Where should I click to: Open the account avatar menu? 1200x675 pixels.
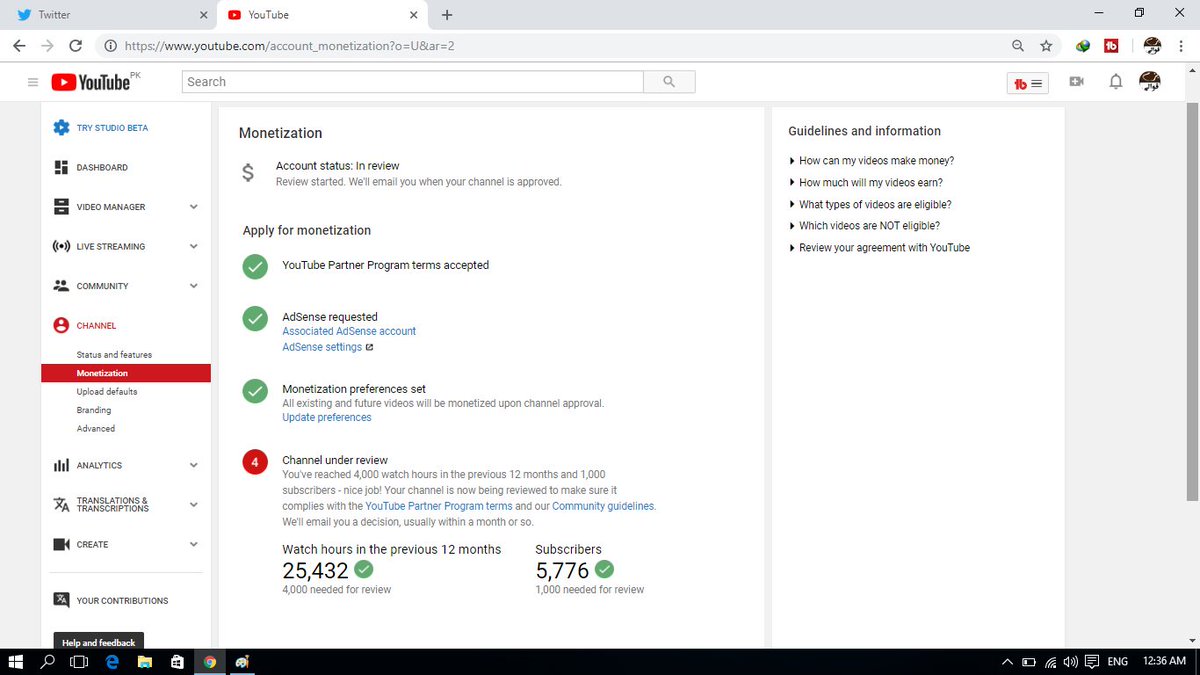tap(1149, 82)
